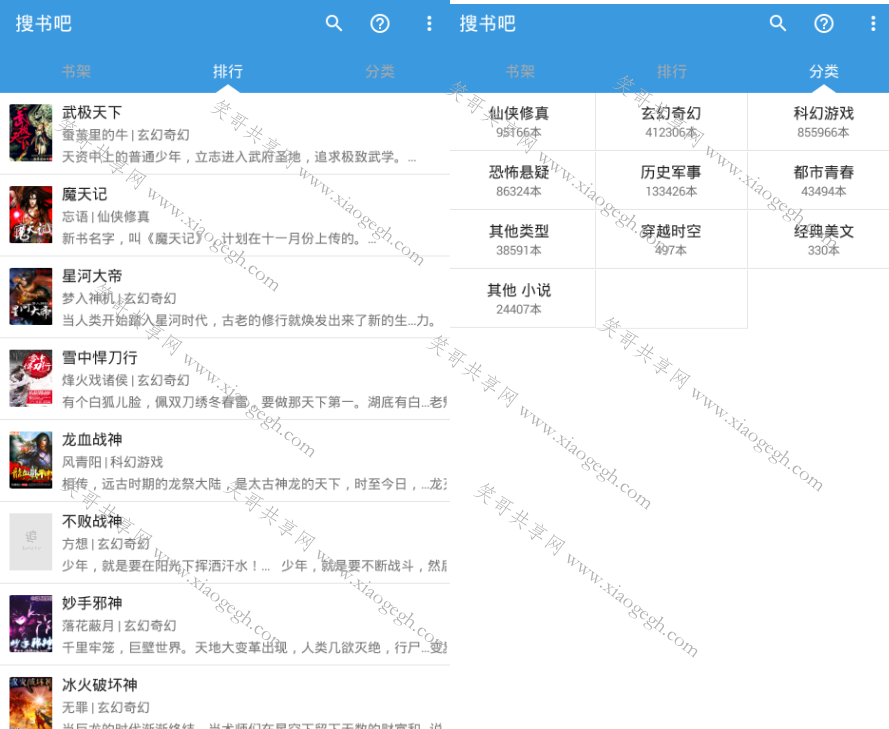This screenshot has width=889, height=729.
Task: Open 都市青春 category
Action: tap(819, 180)
